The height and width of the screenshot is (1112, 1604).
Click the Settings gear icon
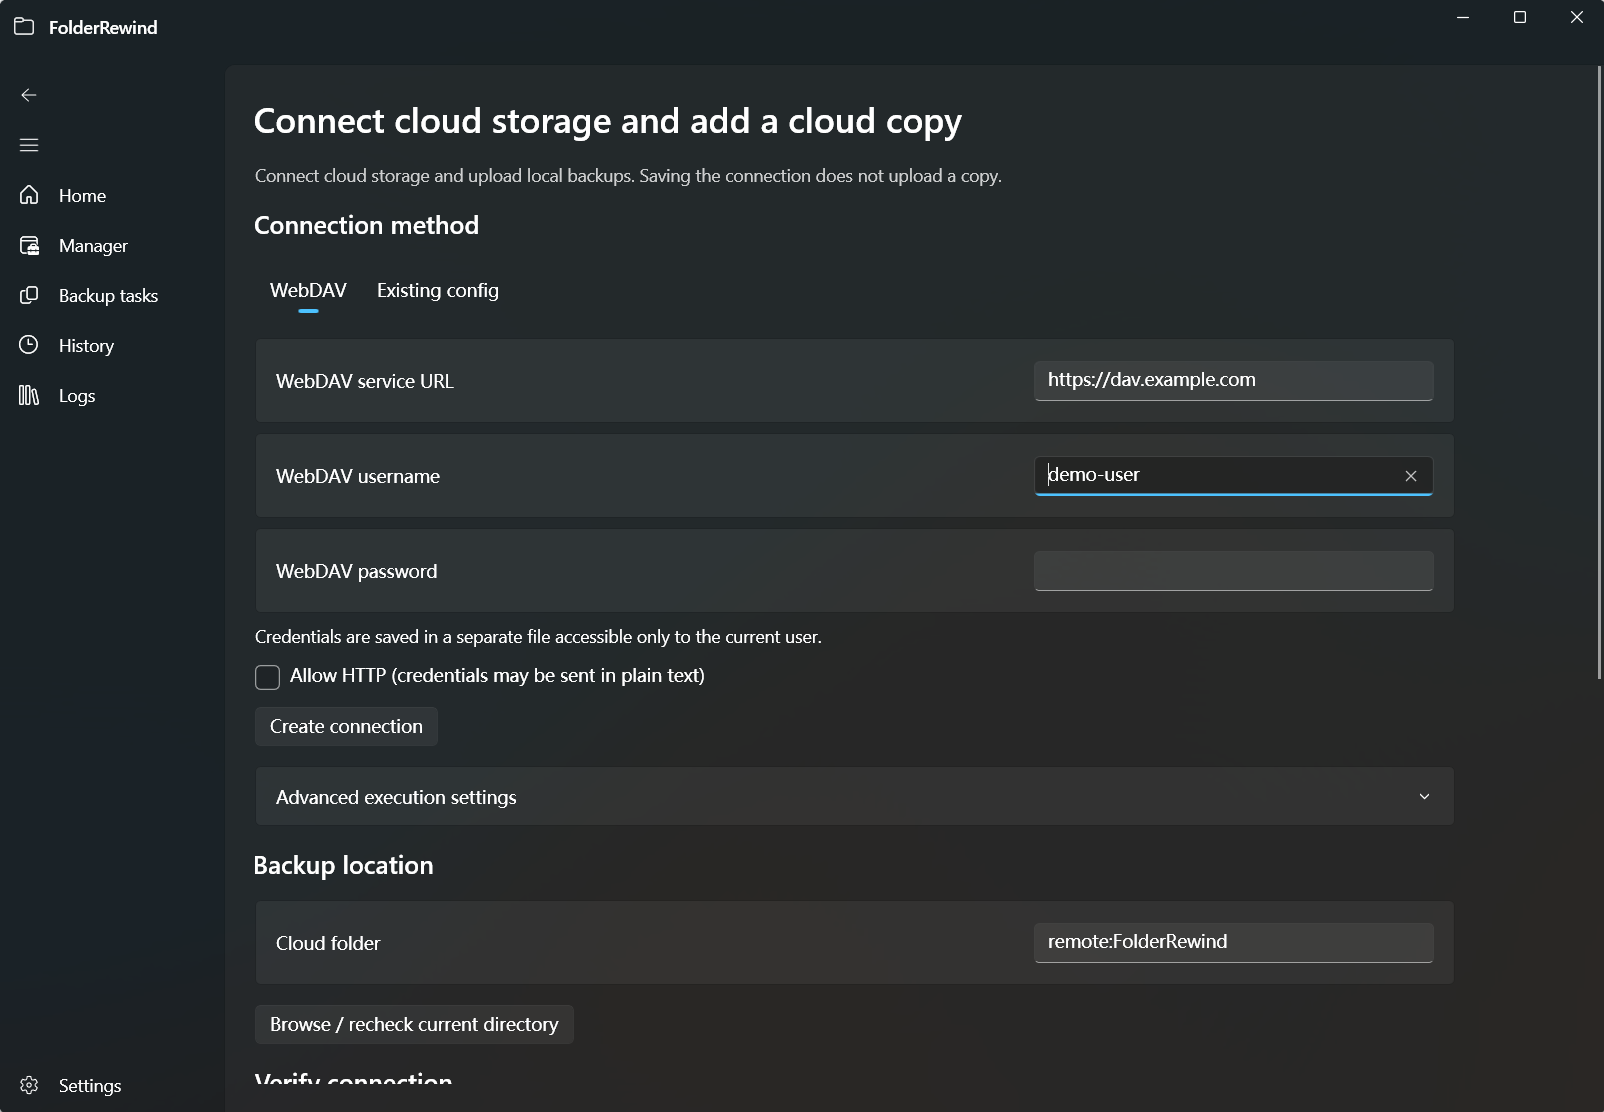pyautogui.click(x=29, y=1085)
